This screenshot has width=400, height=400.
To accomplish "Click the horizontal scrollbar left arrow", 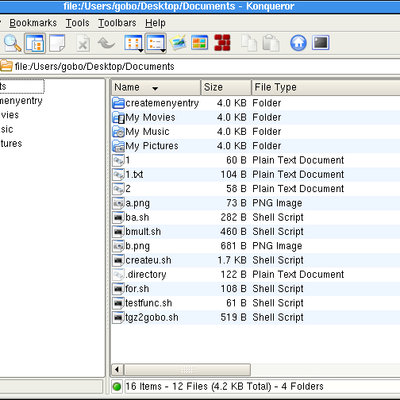I will (117, 369).
